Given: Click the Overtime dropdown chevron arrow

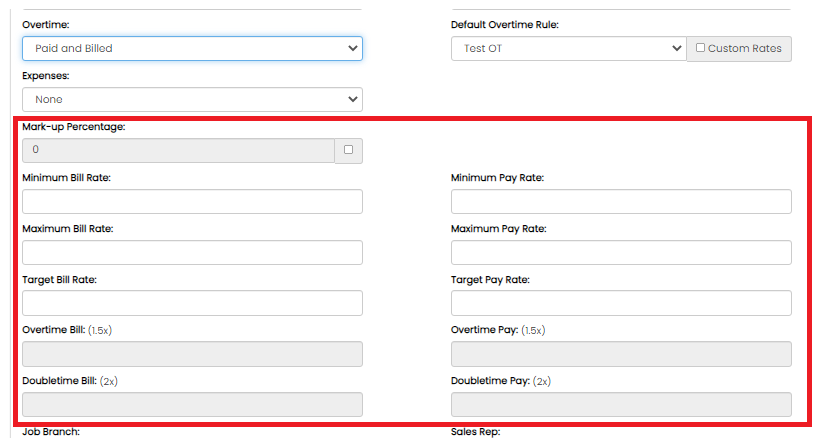Looking at the screenshot, I should coord(353,48).
